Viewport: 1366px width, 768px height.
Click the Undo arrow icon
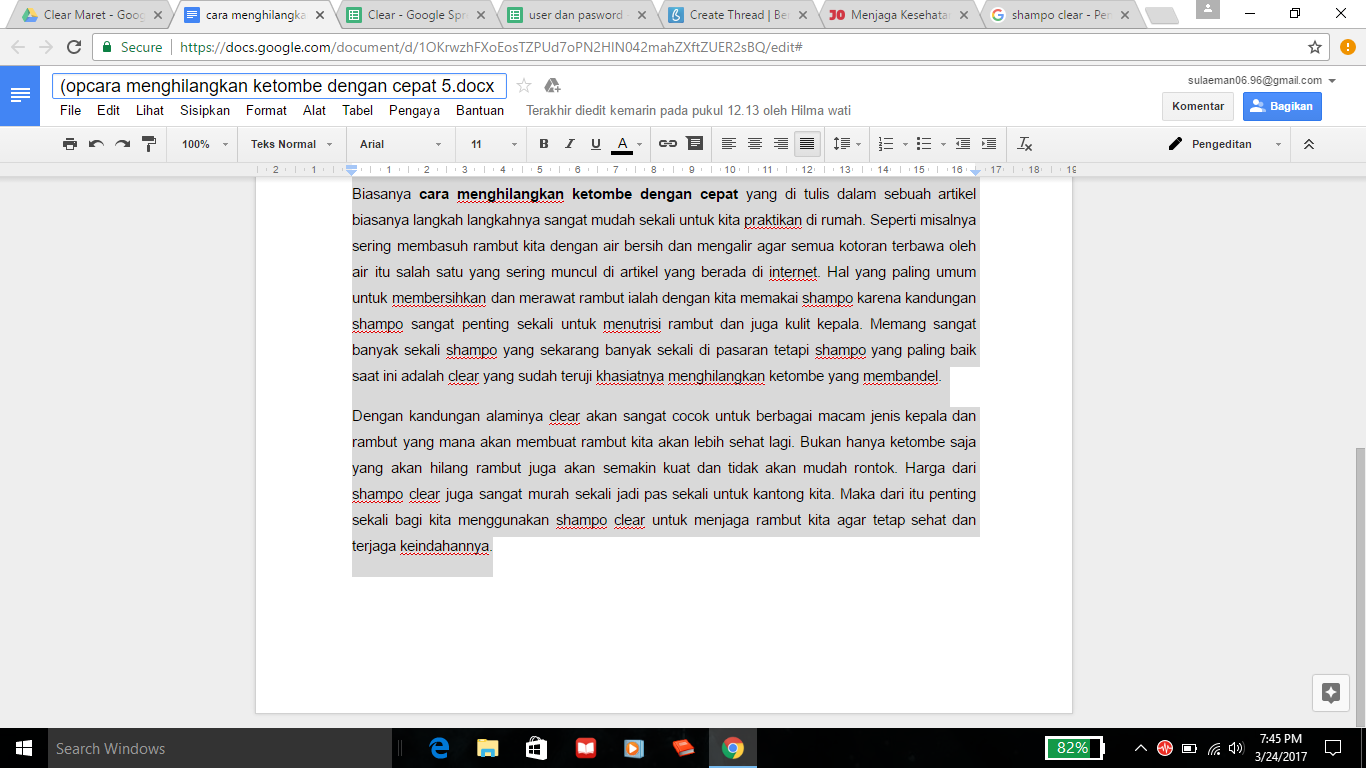[96, 144]
